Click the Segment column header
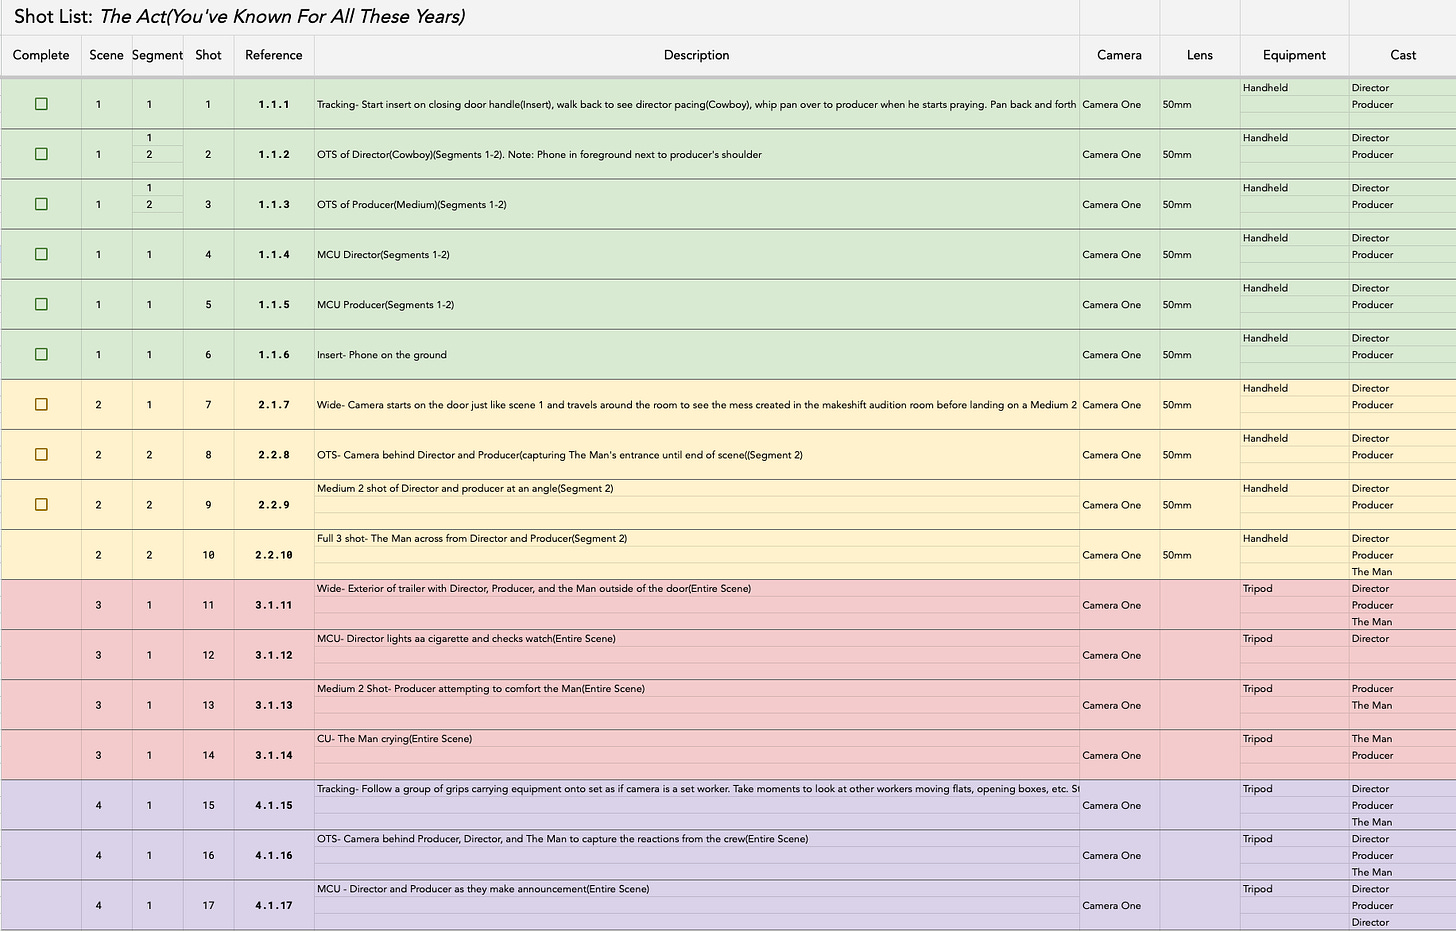 pyautogui.click(x=158, y=55)
